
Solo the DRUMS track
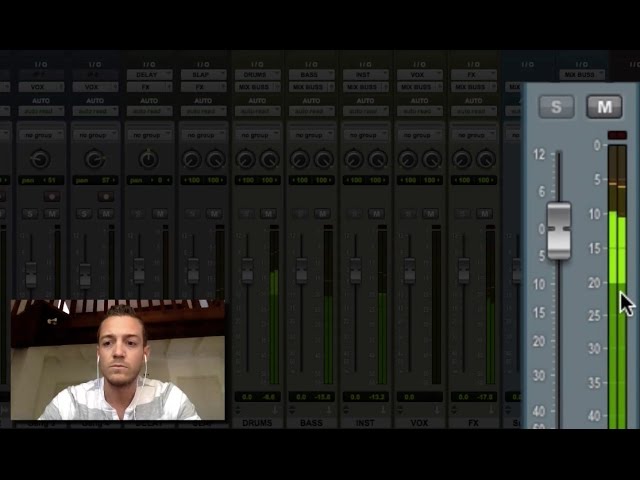tap(247, 213)
